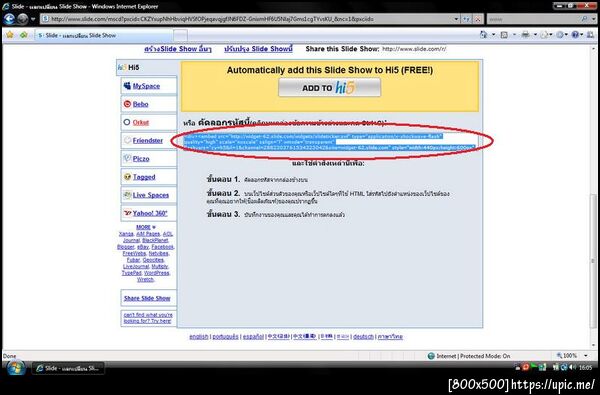Expand the MORE sites list arrow
The image size is (600, 395).
(154, 227)
